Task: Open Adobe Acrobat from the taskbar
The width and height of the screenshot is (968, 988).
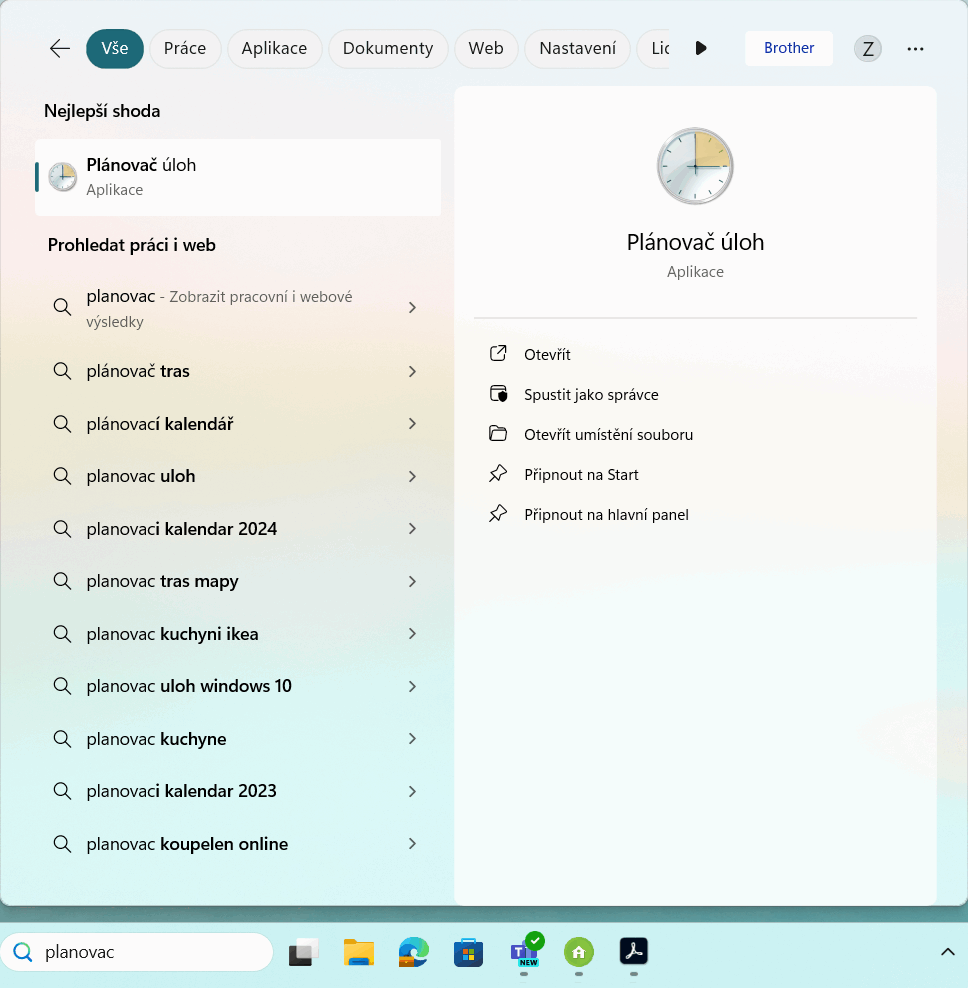Action: [634, 952]
